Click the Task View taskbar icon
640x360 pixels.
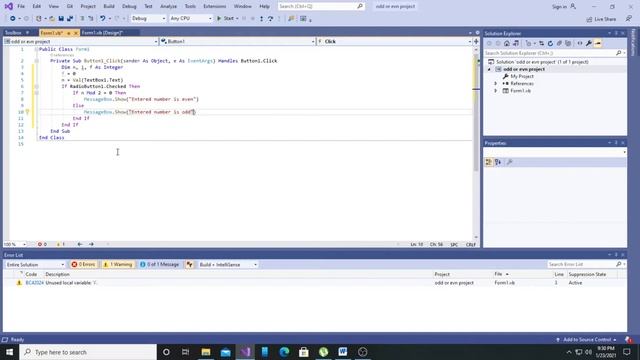[185, 352]
